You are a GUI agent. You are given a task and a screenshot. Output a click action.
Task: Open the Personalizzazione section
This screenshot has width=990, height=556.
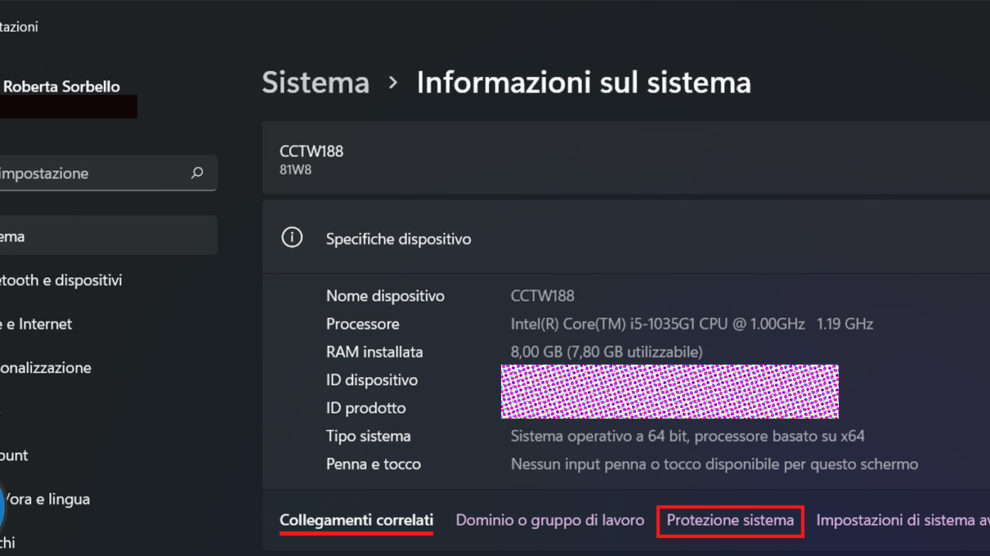[47, 367]
